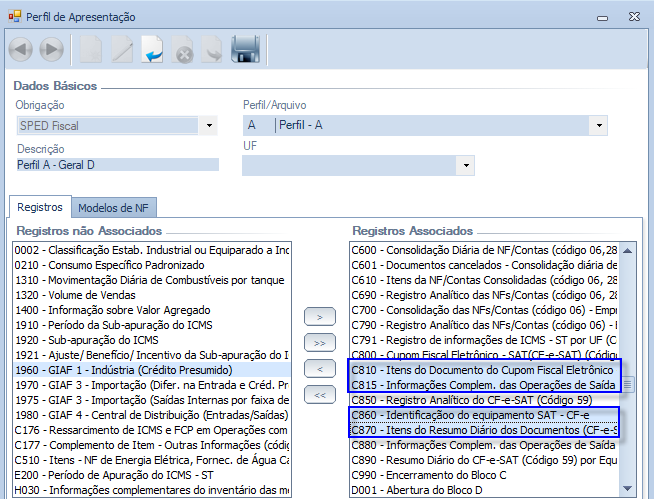Open the UF dropdown
The width and height of the screenshot is (654, 499).
[465, 164]
